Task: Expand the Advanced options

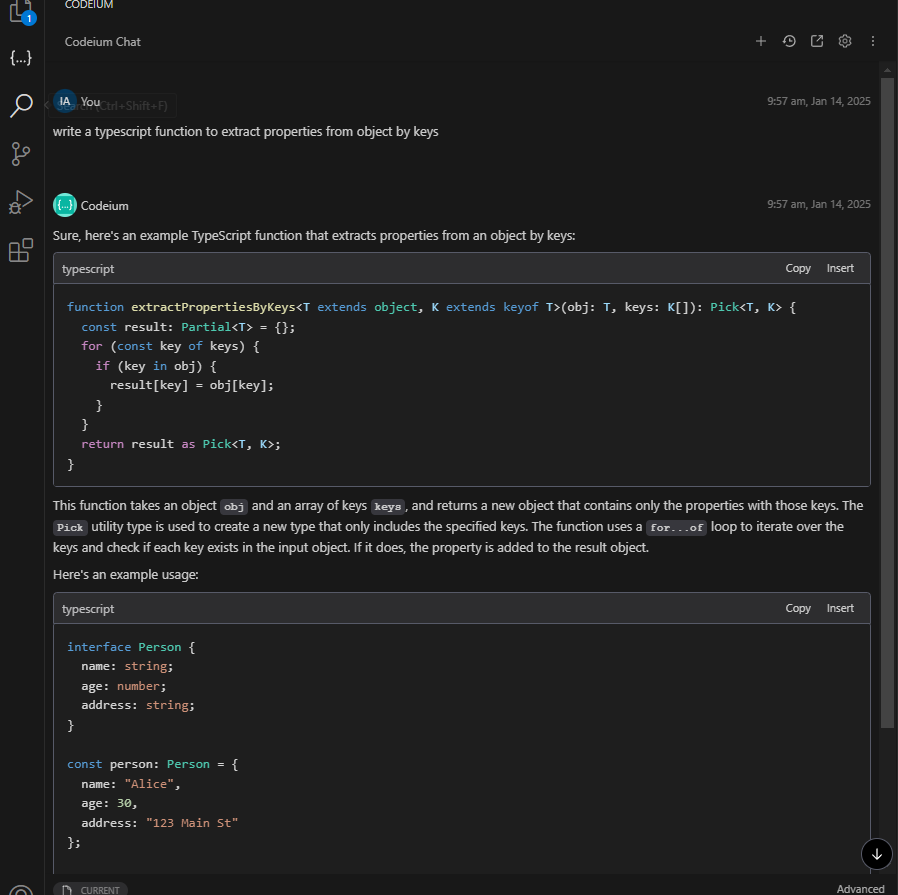Action: click(860, 889)
